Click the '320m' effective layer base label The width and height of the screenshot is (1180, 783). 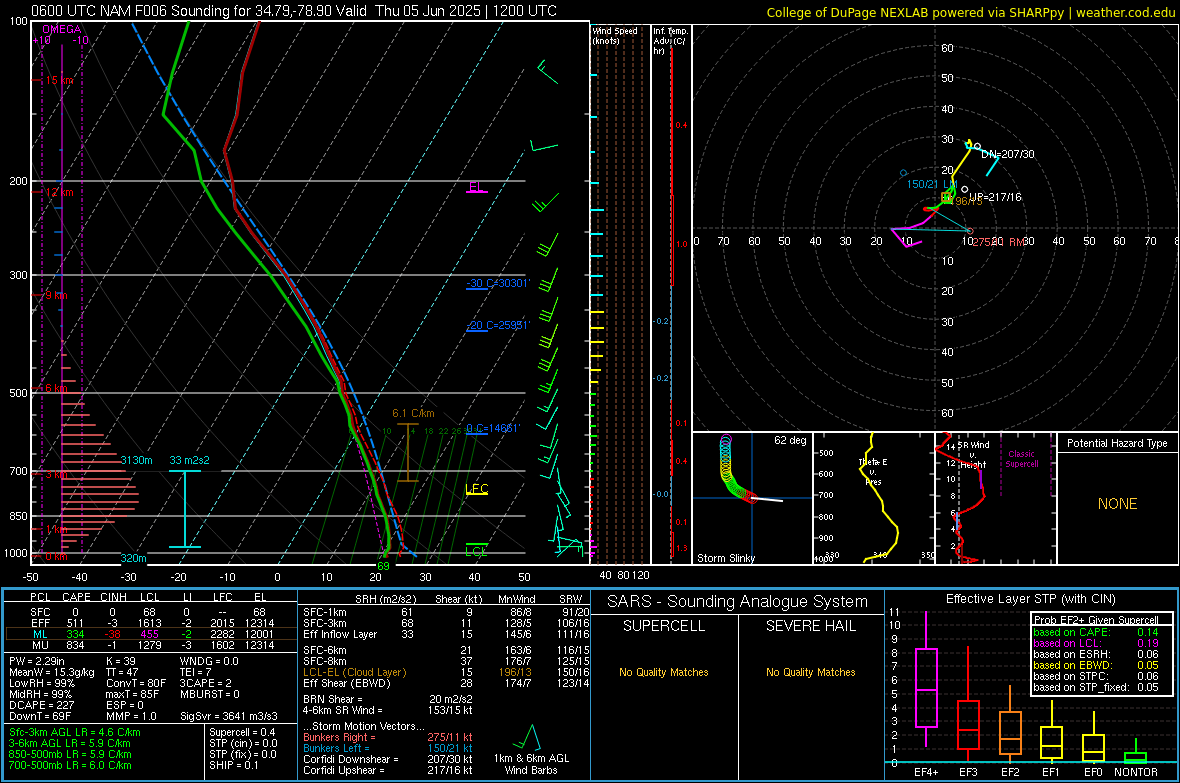(x=133, y=558)
